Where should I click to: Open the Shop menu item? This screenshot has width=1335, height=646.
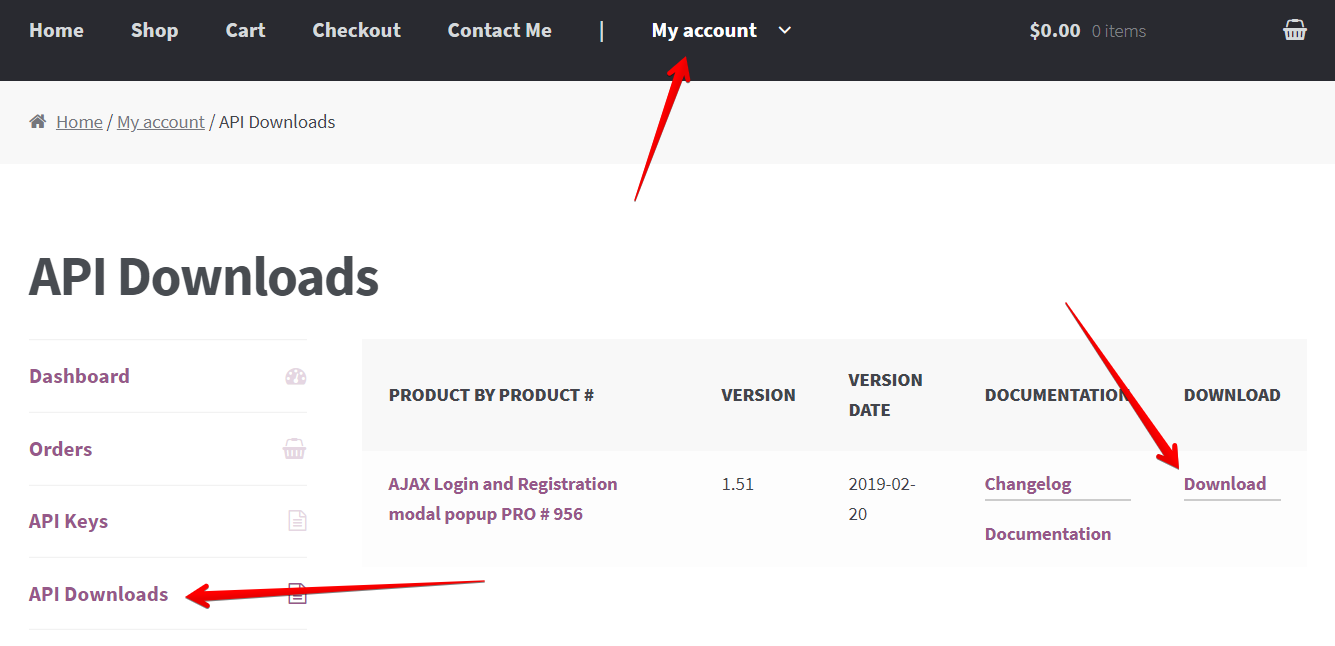pos(154,30)
